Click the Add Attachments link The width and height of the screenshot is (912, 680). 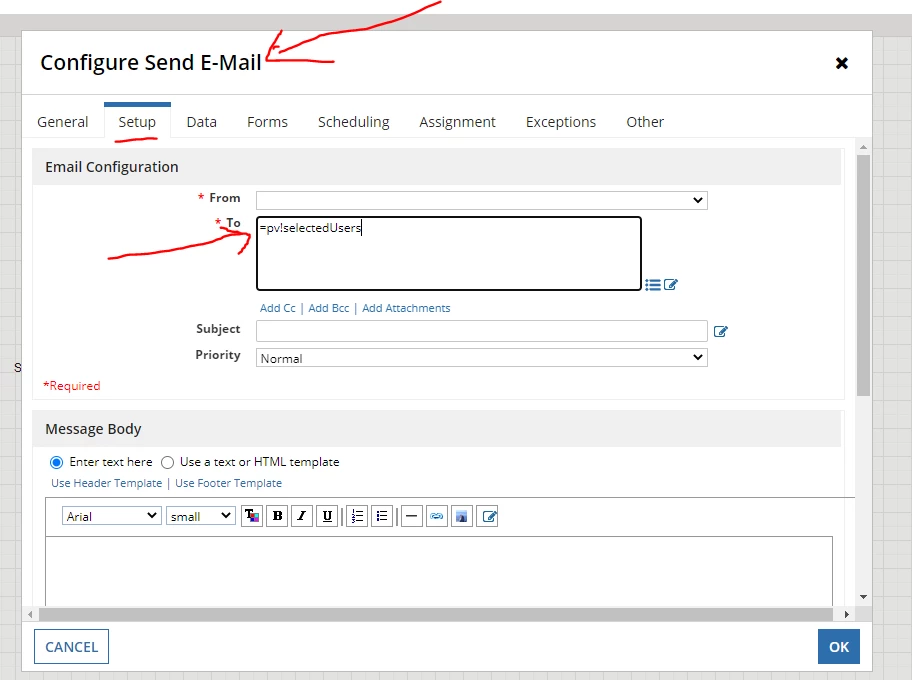(406, 308)
